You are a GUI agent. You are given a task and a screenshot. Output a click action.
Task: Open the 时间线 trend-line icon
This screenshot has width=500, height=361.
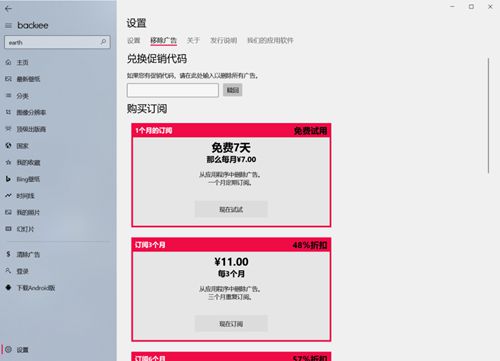8,196
